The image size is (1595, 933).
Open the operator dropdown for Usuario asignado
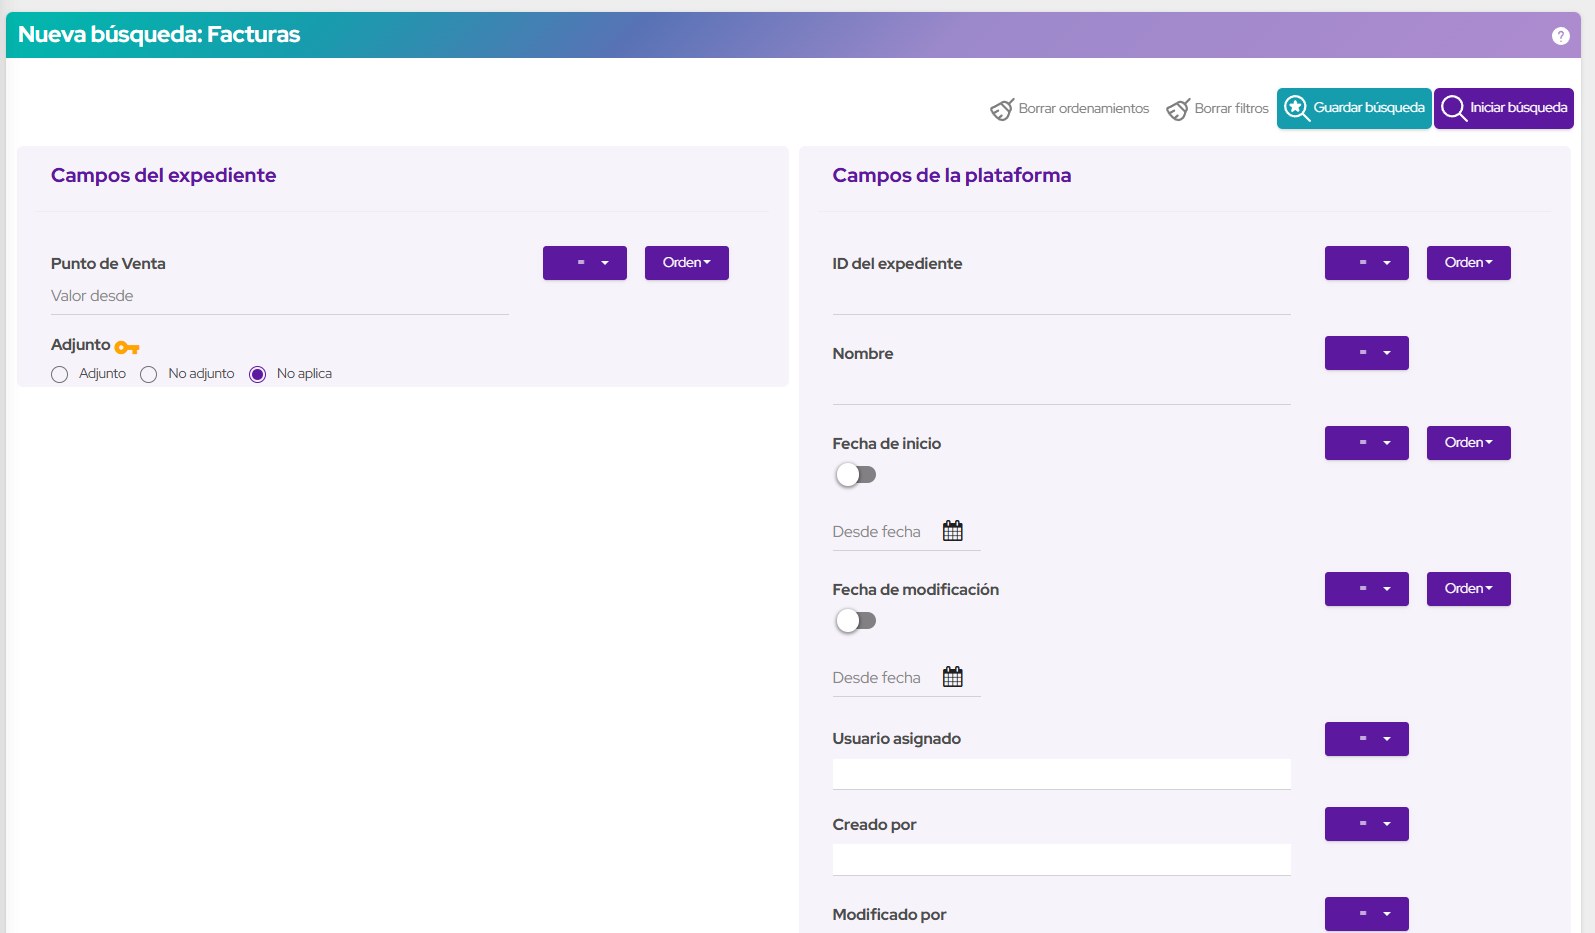click(1366, 739)
